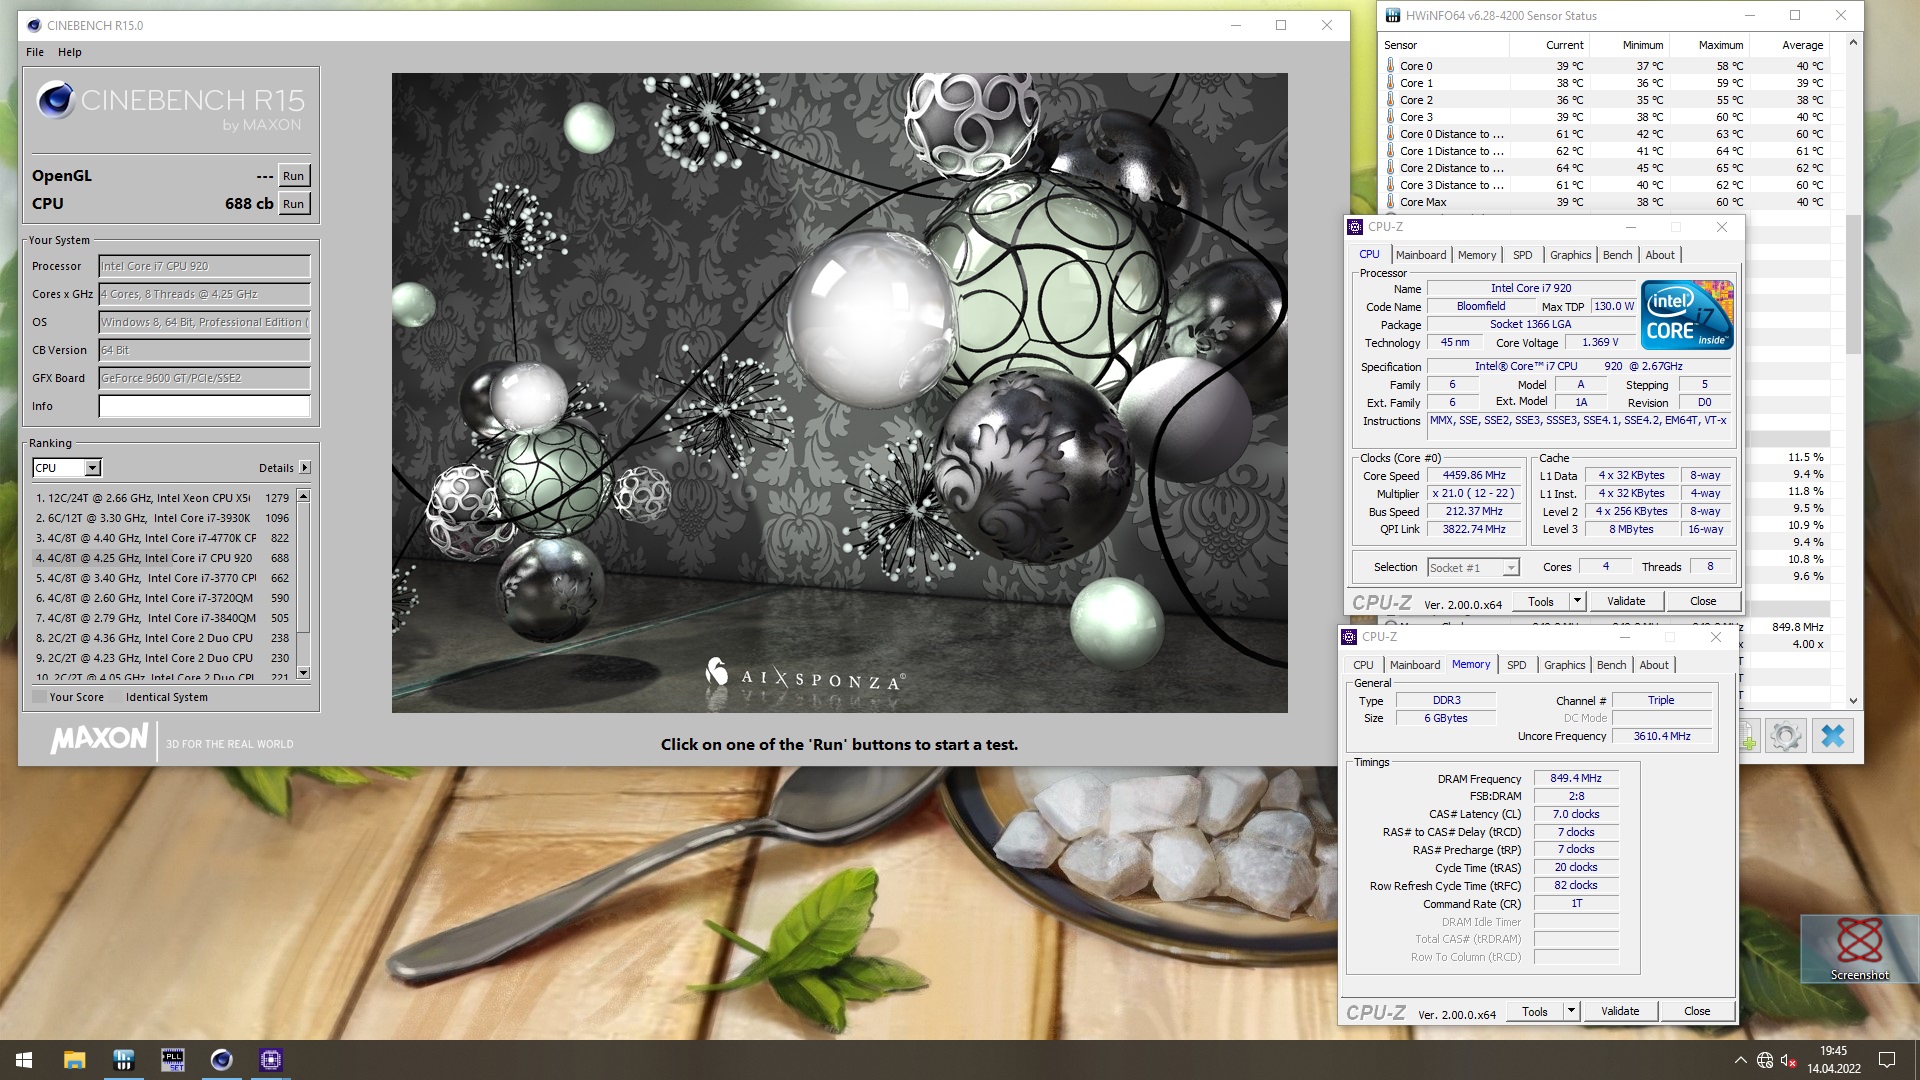The height and width of the screenshot is (1080, 1920).
Task: Open Cinebench File menu
Action: [x=35, y=52]
